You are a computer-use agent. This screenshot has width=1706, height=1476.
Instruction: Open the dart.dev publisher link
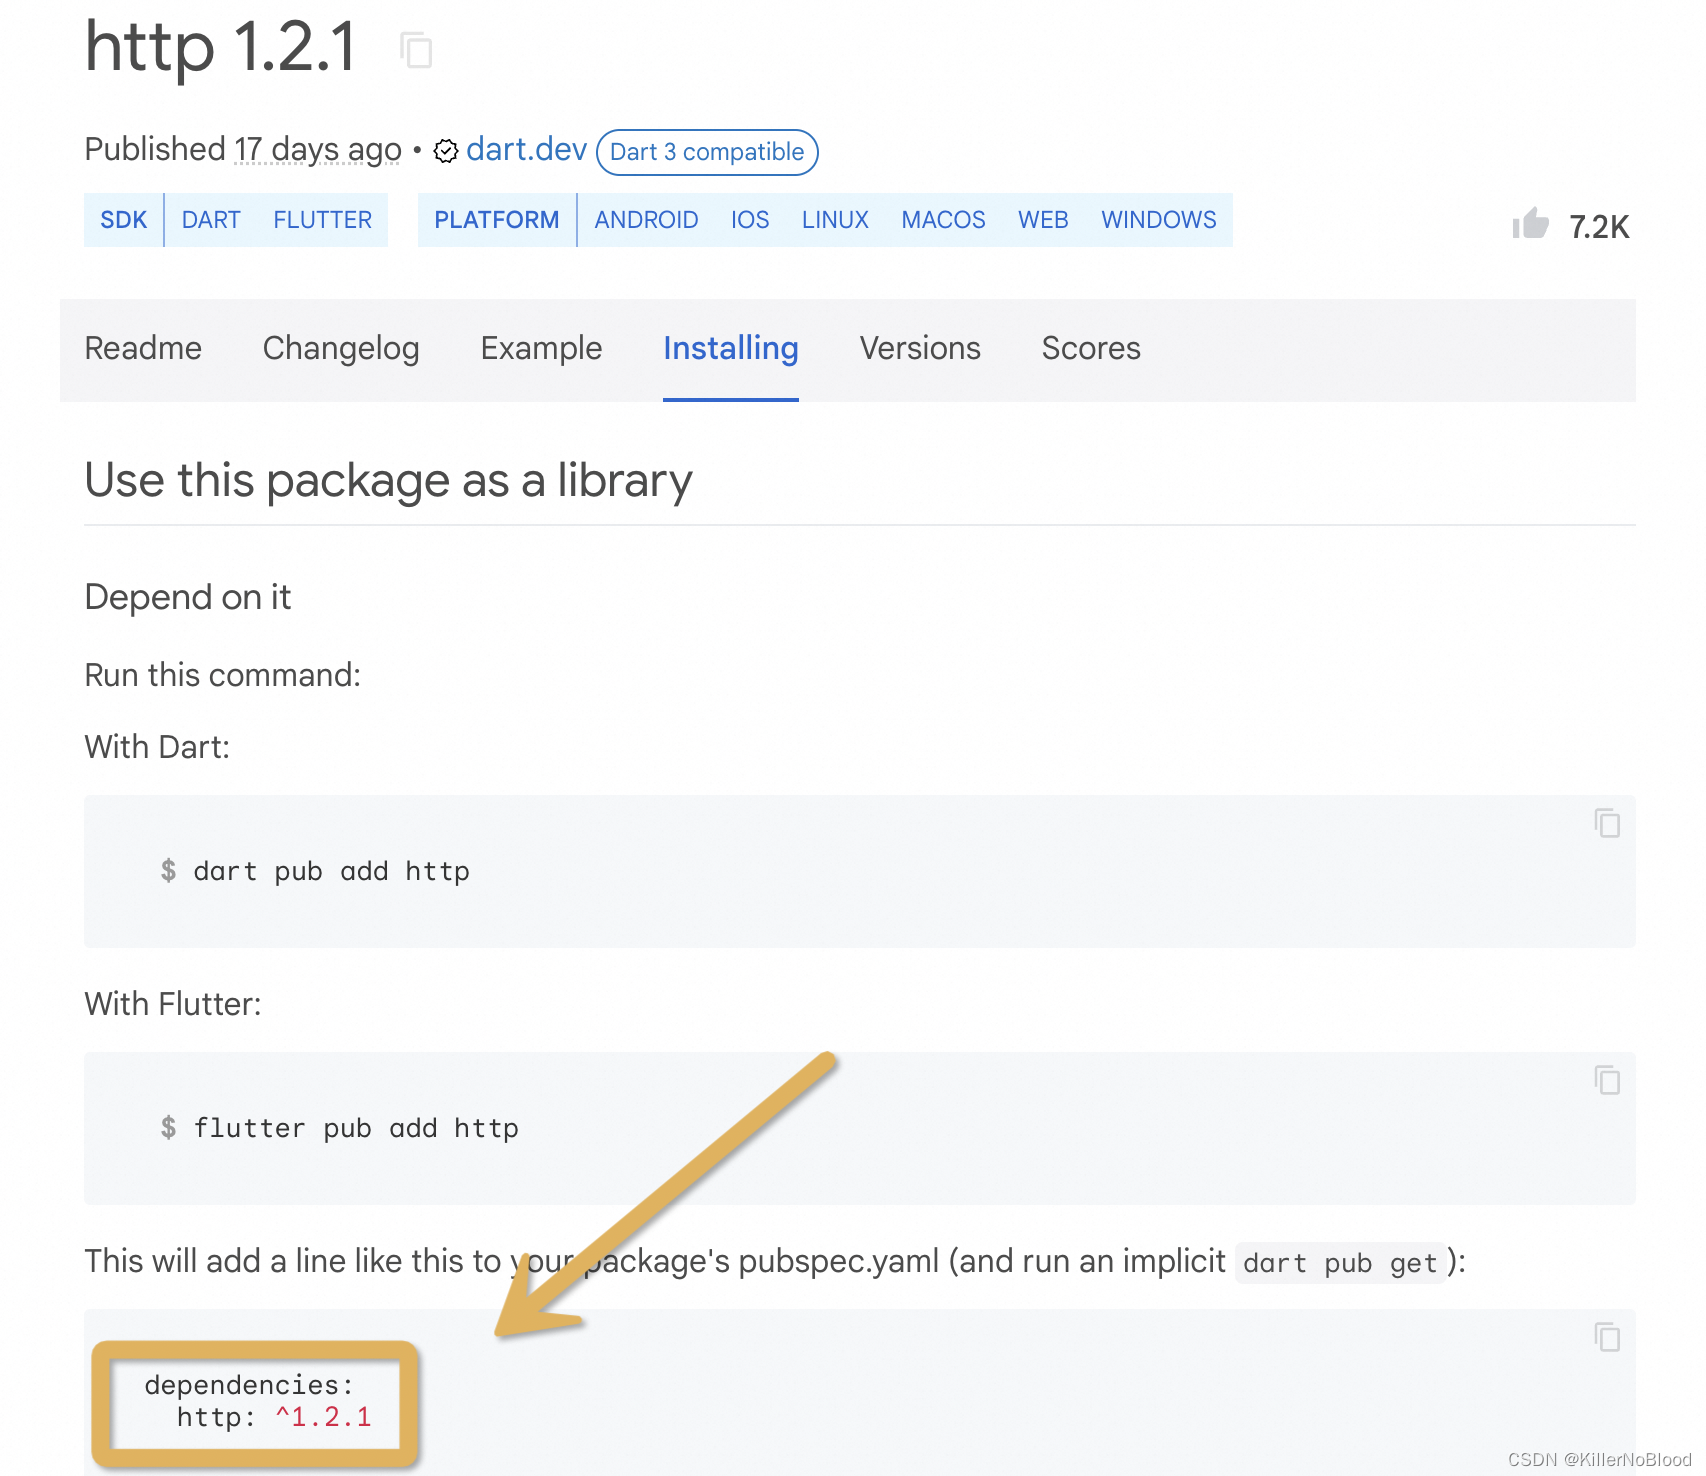(526, 149)
